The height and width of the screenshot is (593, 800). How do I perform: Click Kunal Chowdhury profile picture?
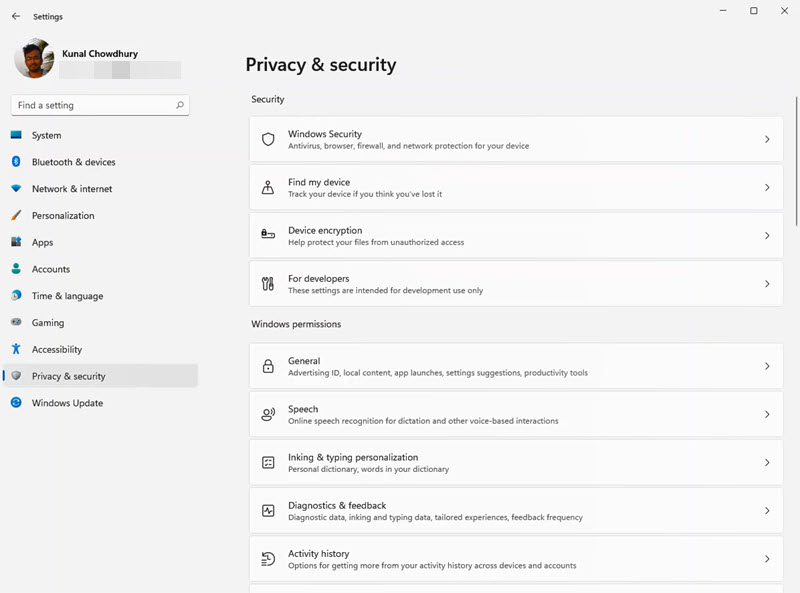34,58
